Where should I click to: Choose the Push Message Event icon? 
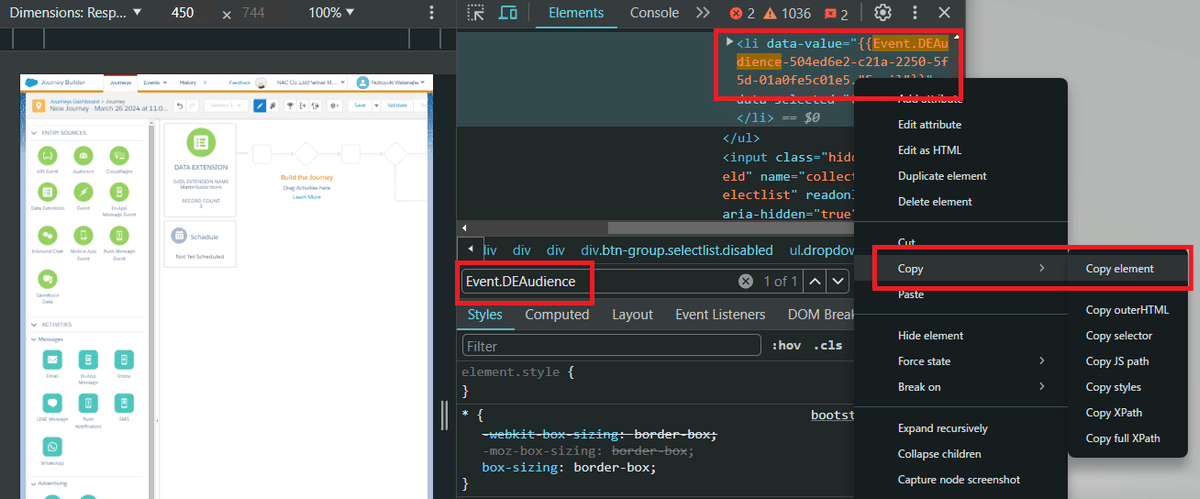click(119, 235)
